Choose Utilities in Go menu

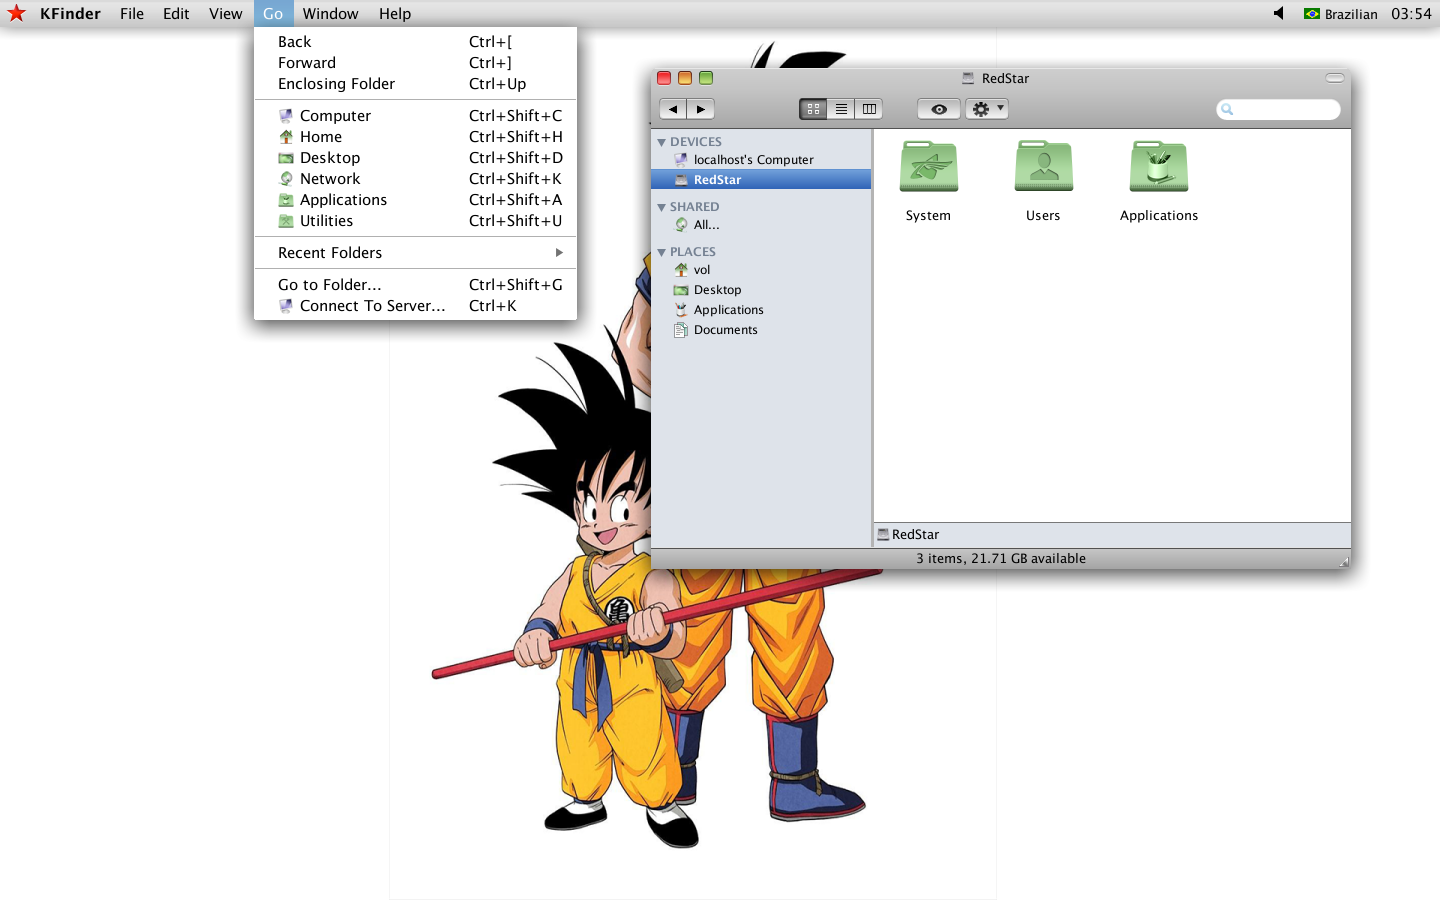point(415,221)
